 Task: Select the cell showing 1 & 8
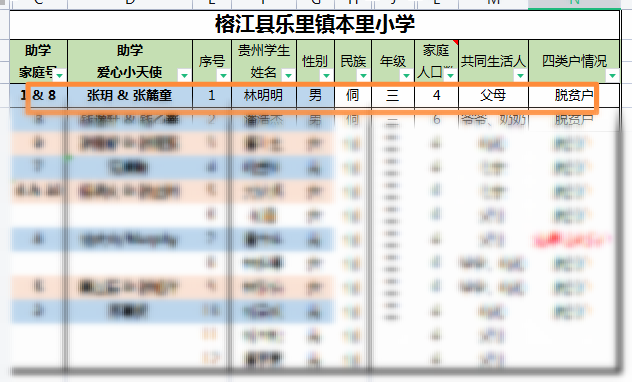[38, 96]
